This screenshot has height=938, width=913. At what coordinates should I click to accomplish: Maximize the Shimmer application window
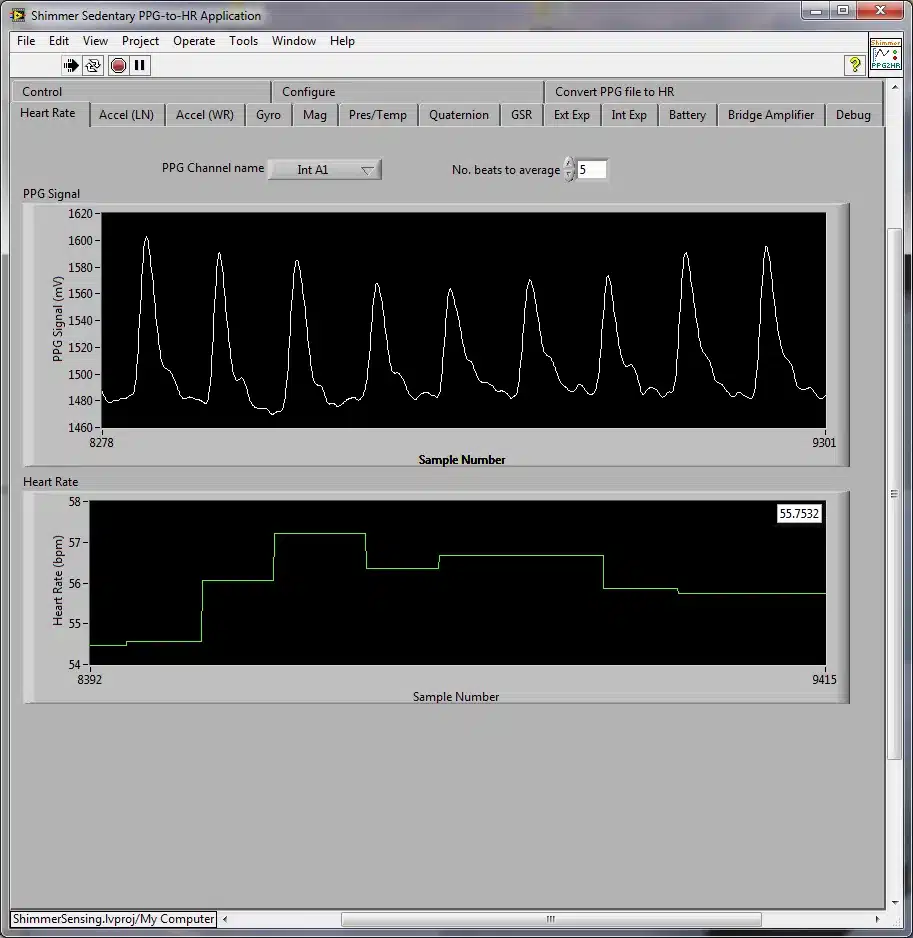pos(843,10)
